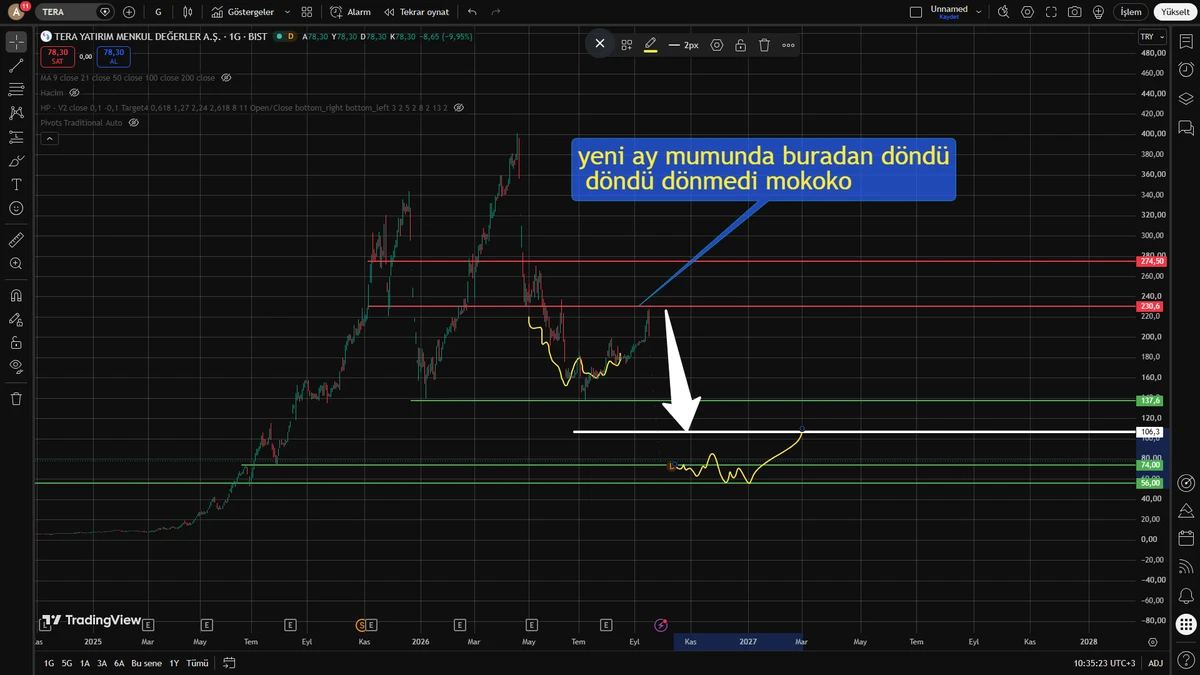Toggle magnet mode in left sidebar
1200x675 pixels.
(x=16, y=296)
